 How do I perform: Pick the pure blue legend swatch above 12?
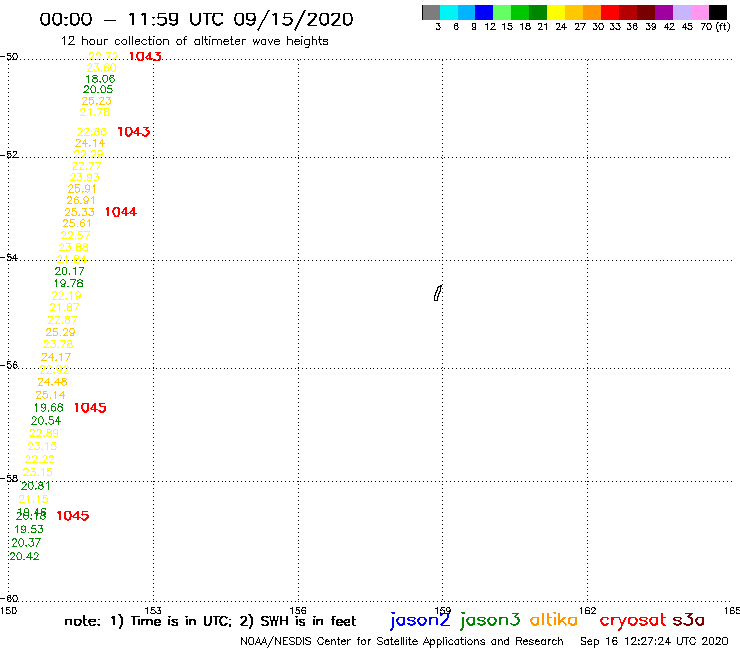(484, 12)
